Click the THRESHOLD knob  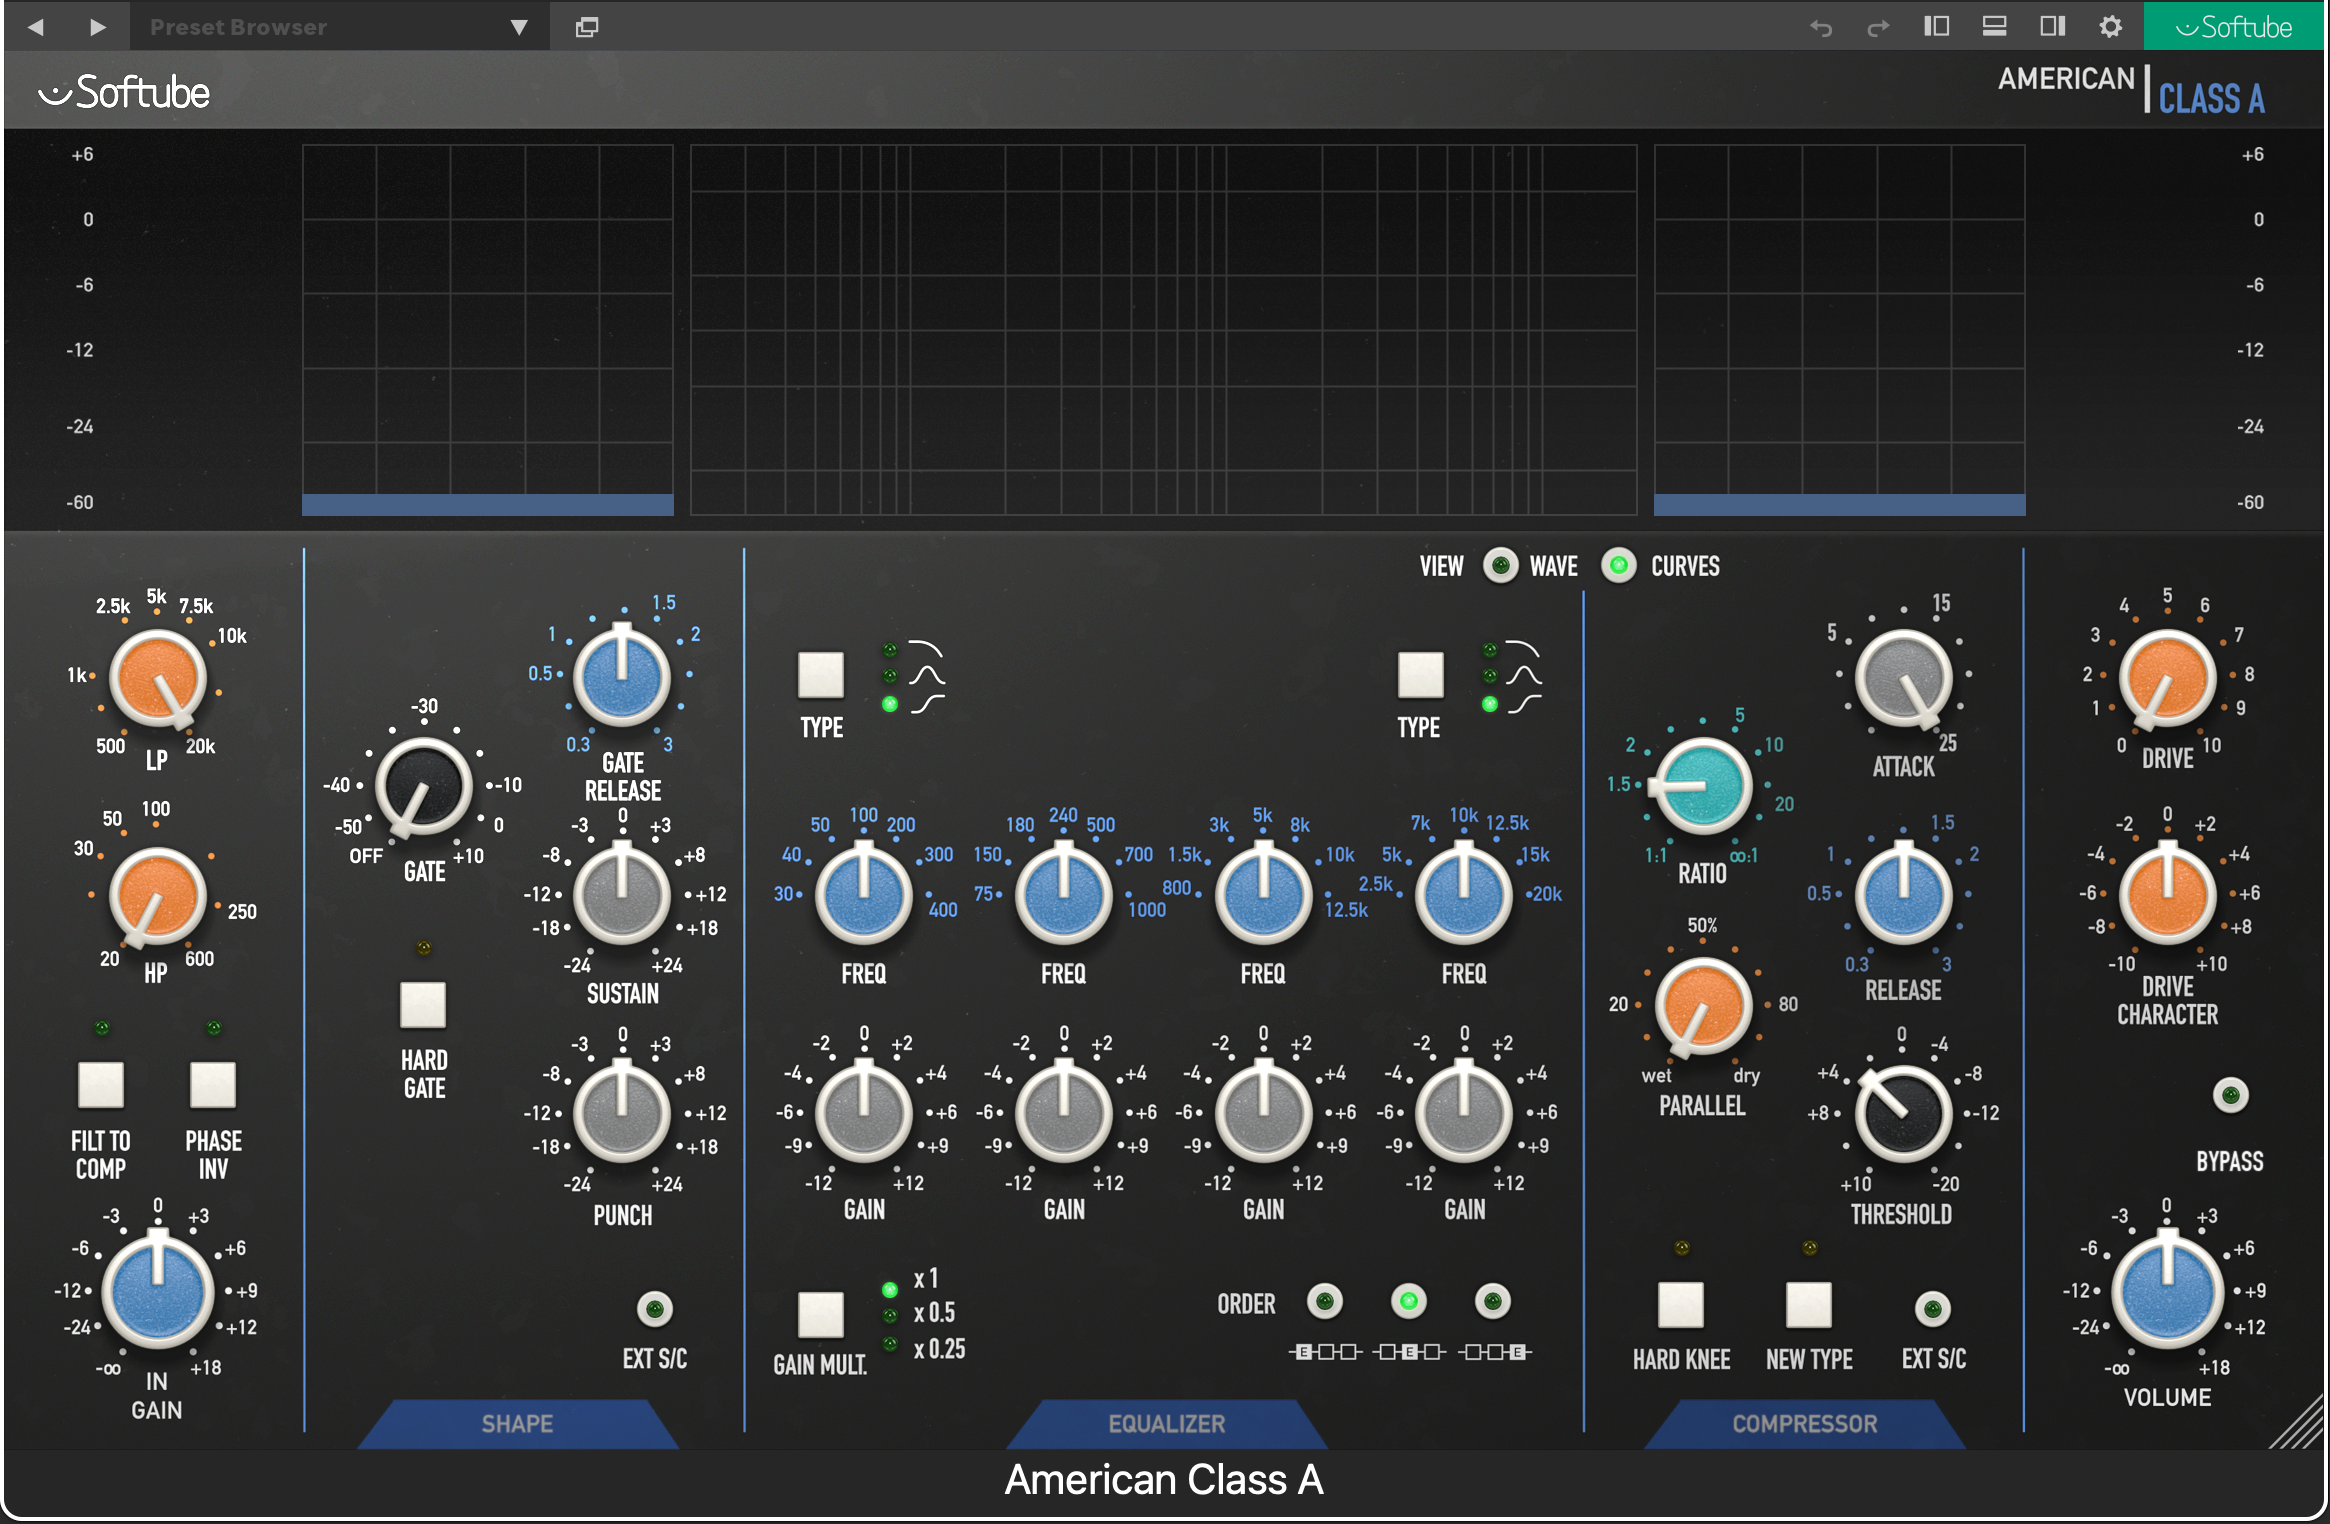(1903, 1113)
